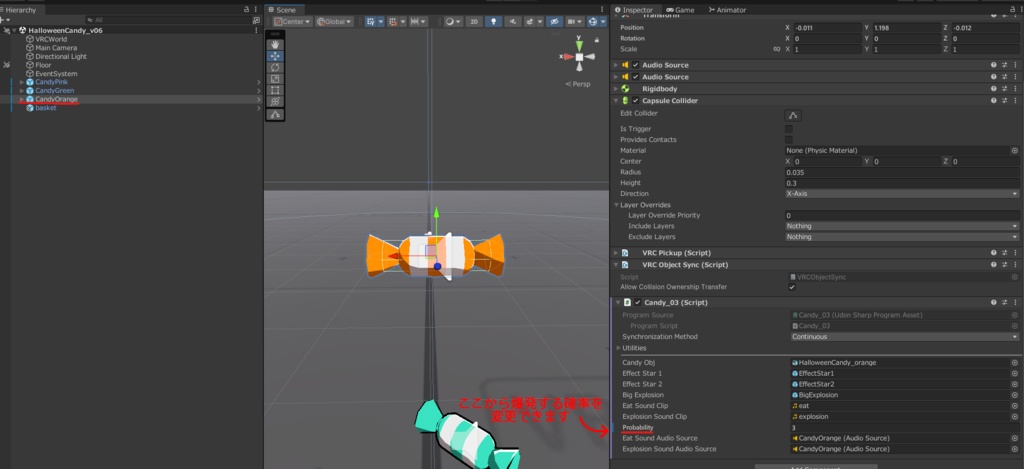Expand the CandyPink object
The width and height of the screenshot is (1024, 469).
(22, 82)
